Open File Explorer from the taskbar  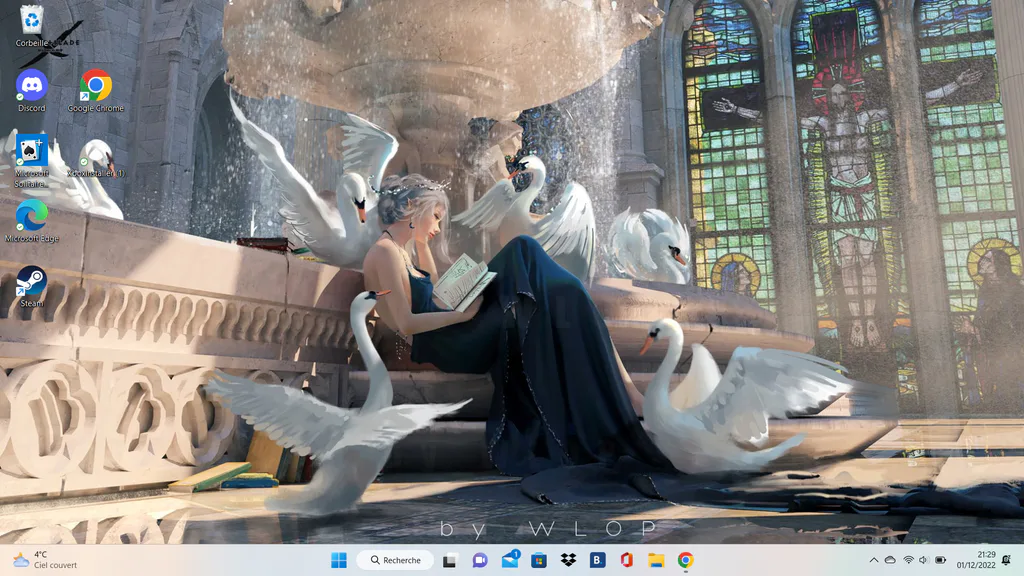point(656,560)
